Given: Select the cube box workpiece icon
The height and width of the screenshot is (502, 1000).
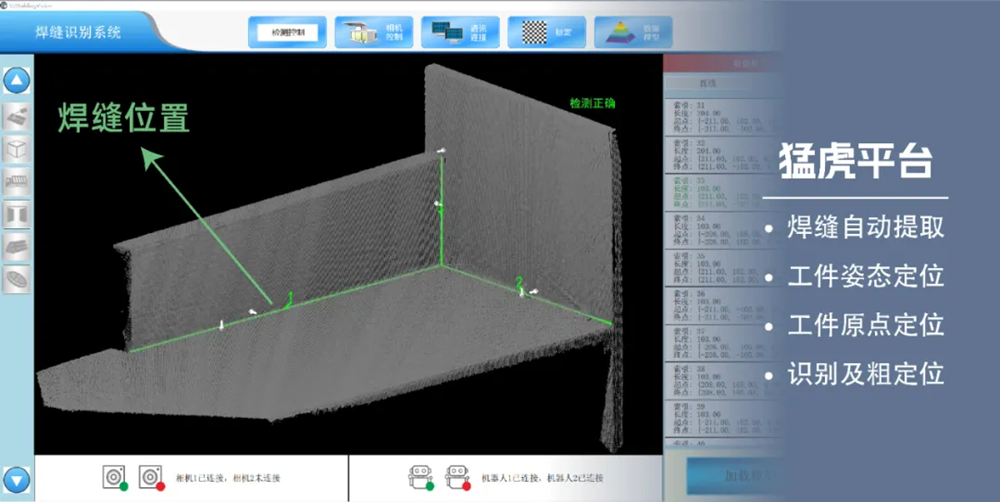Looking at the screenshot, I should [x=17, y=150].
